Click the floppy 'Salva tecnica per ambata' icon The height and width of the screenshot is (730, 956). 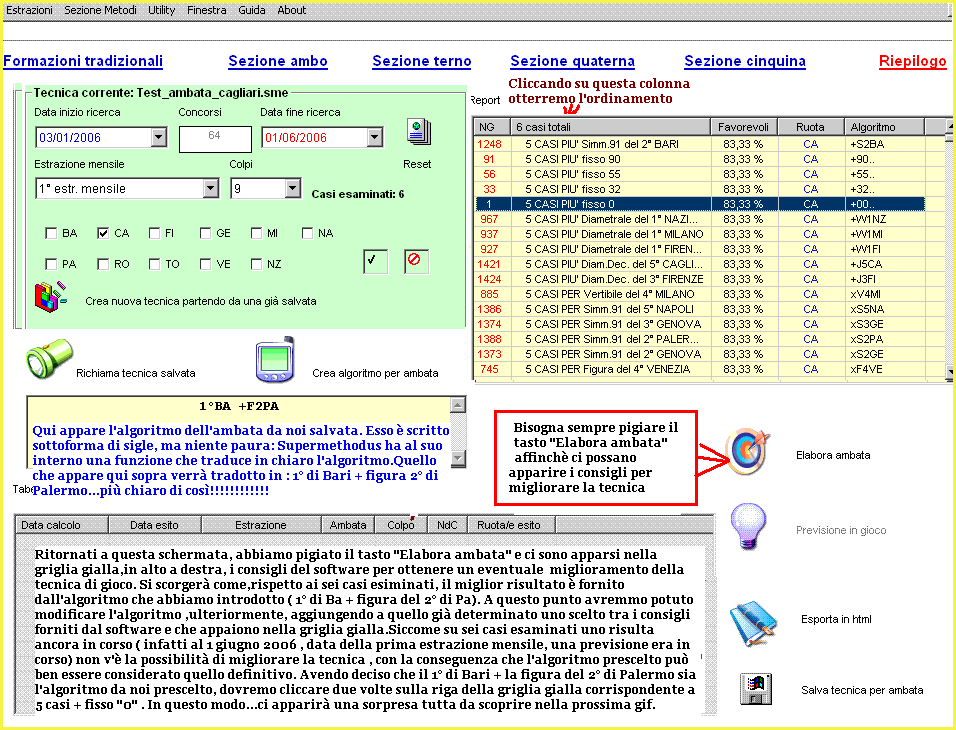756,689
